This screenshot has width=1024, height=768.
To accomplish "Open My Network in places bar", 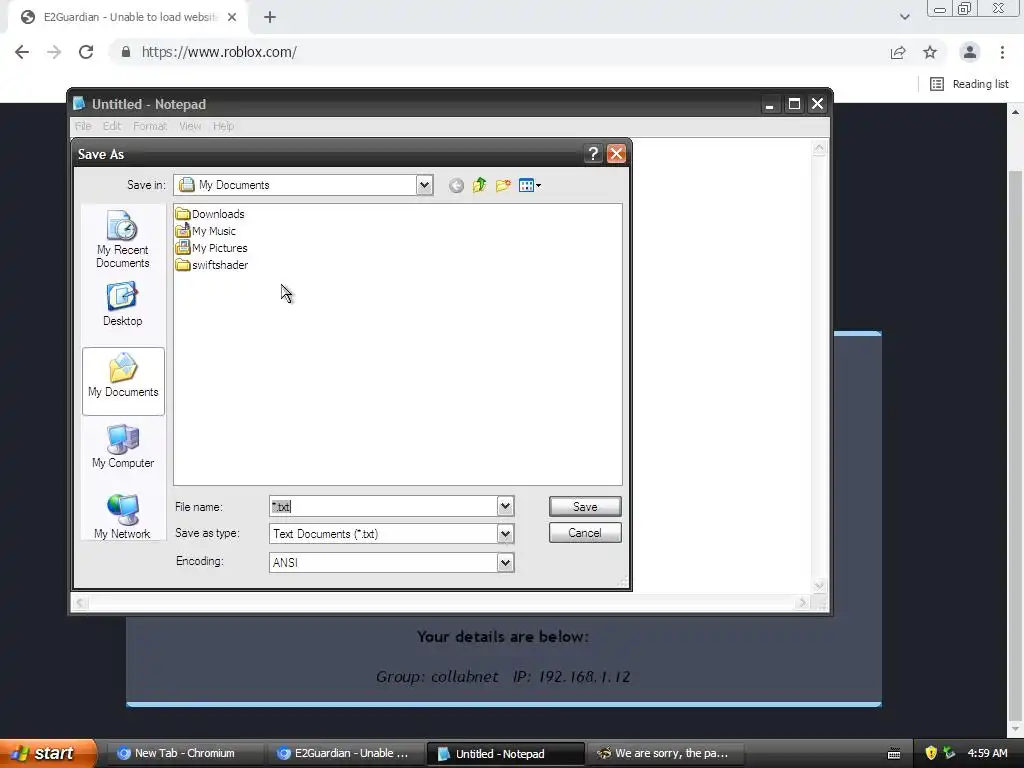I will (123, 517).
